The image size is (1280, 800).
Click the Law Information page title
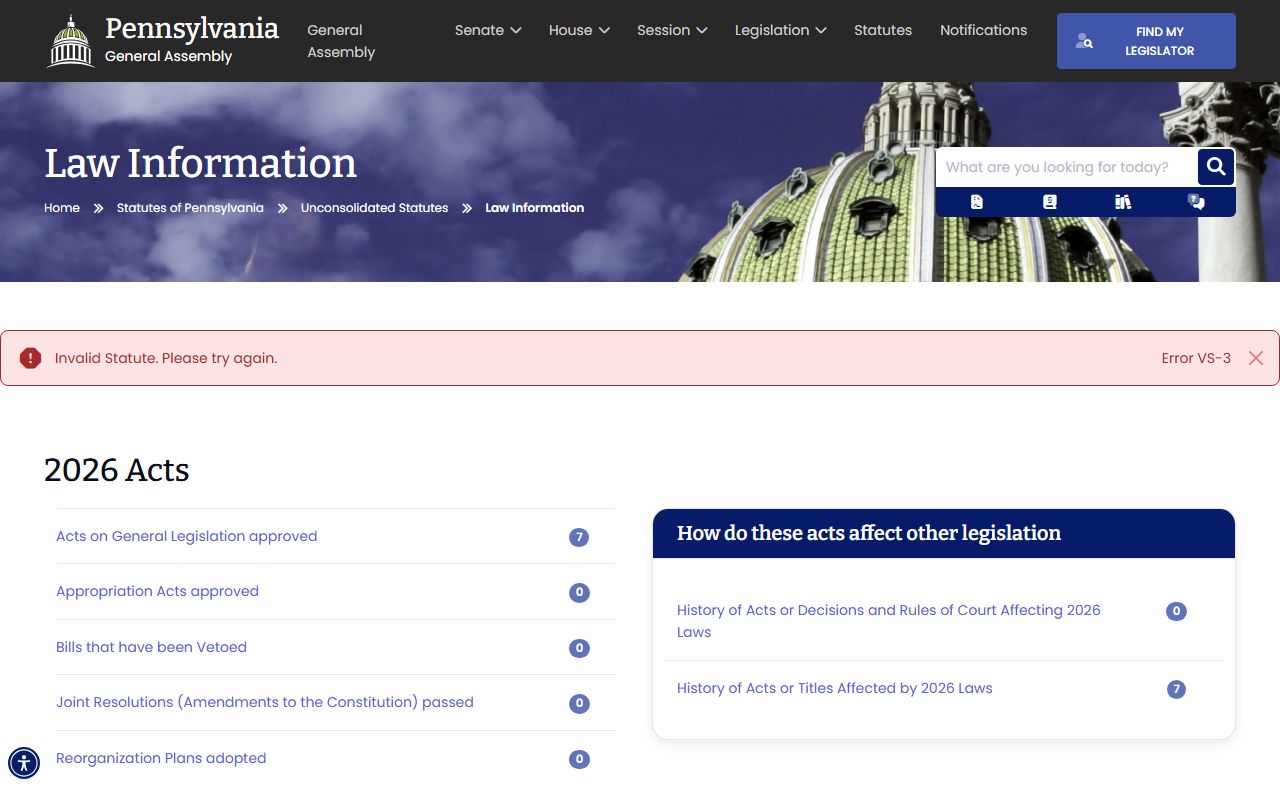[200, 163]
